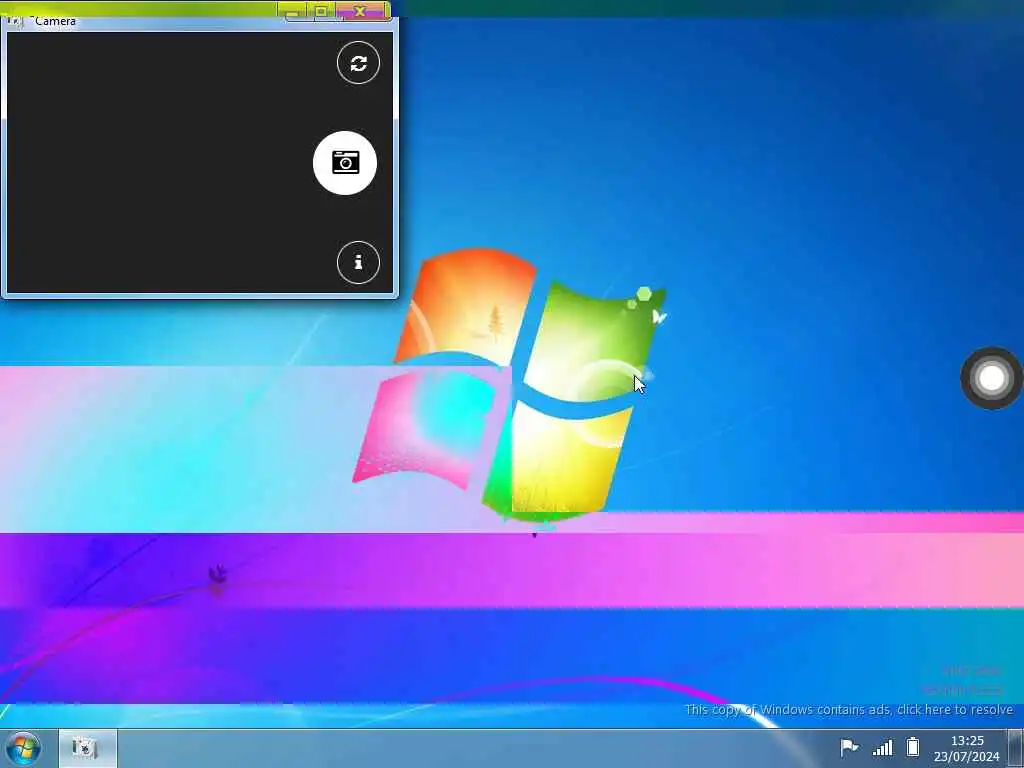Open the Action Center flag icon
The image size is (1024, 768).
pyautogui.click(x=848, y=746)
